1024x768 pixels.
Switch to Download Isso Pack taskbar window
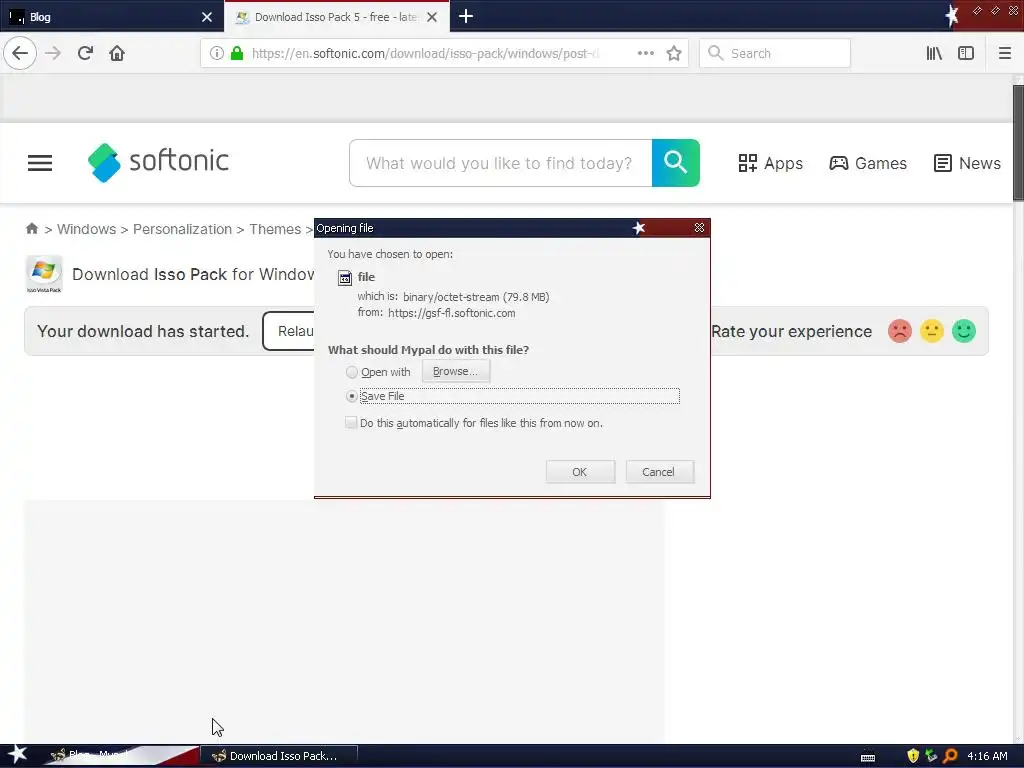(279, 756)
